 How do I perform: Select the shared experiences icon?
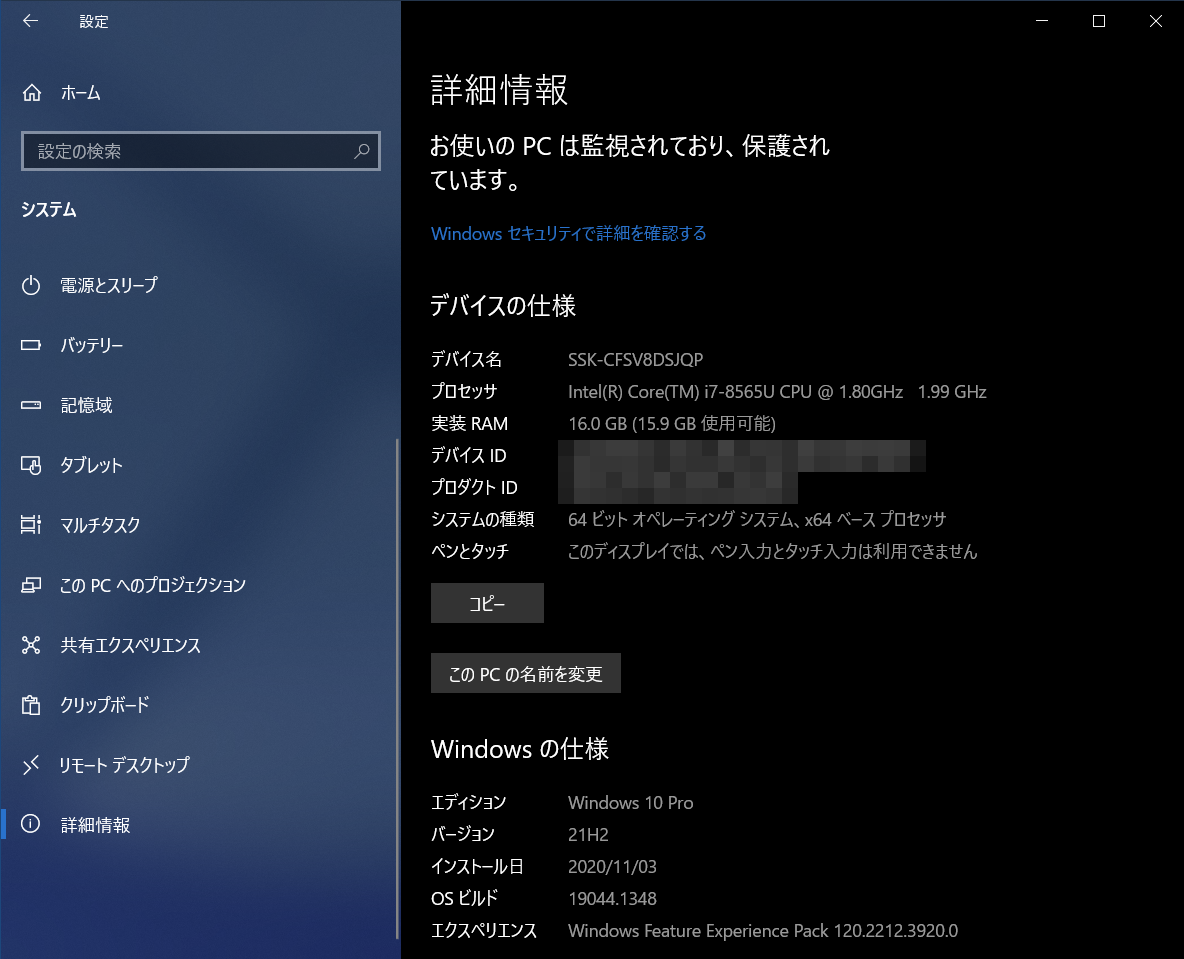[x=31, y=645]
